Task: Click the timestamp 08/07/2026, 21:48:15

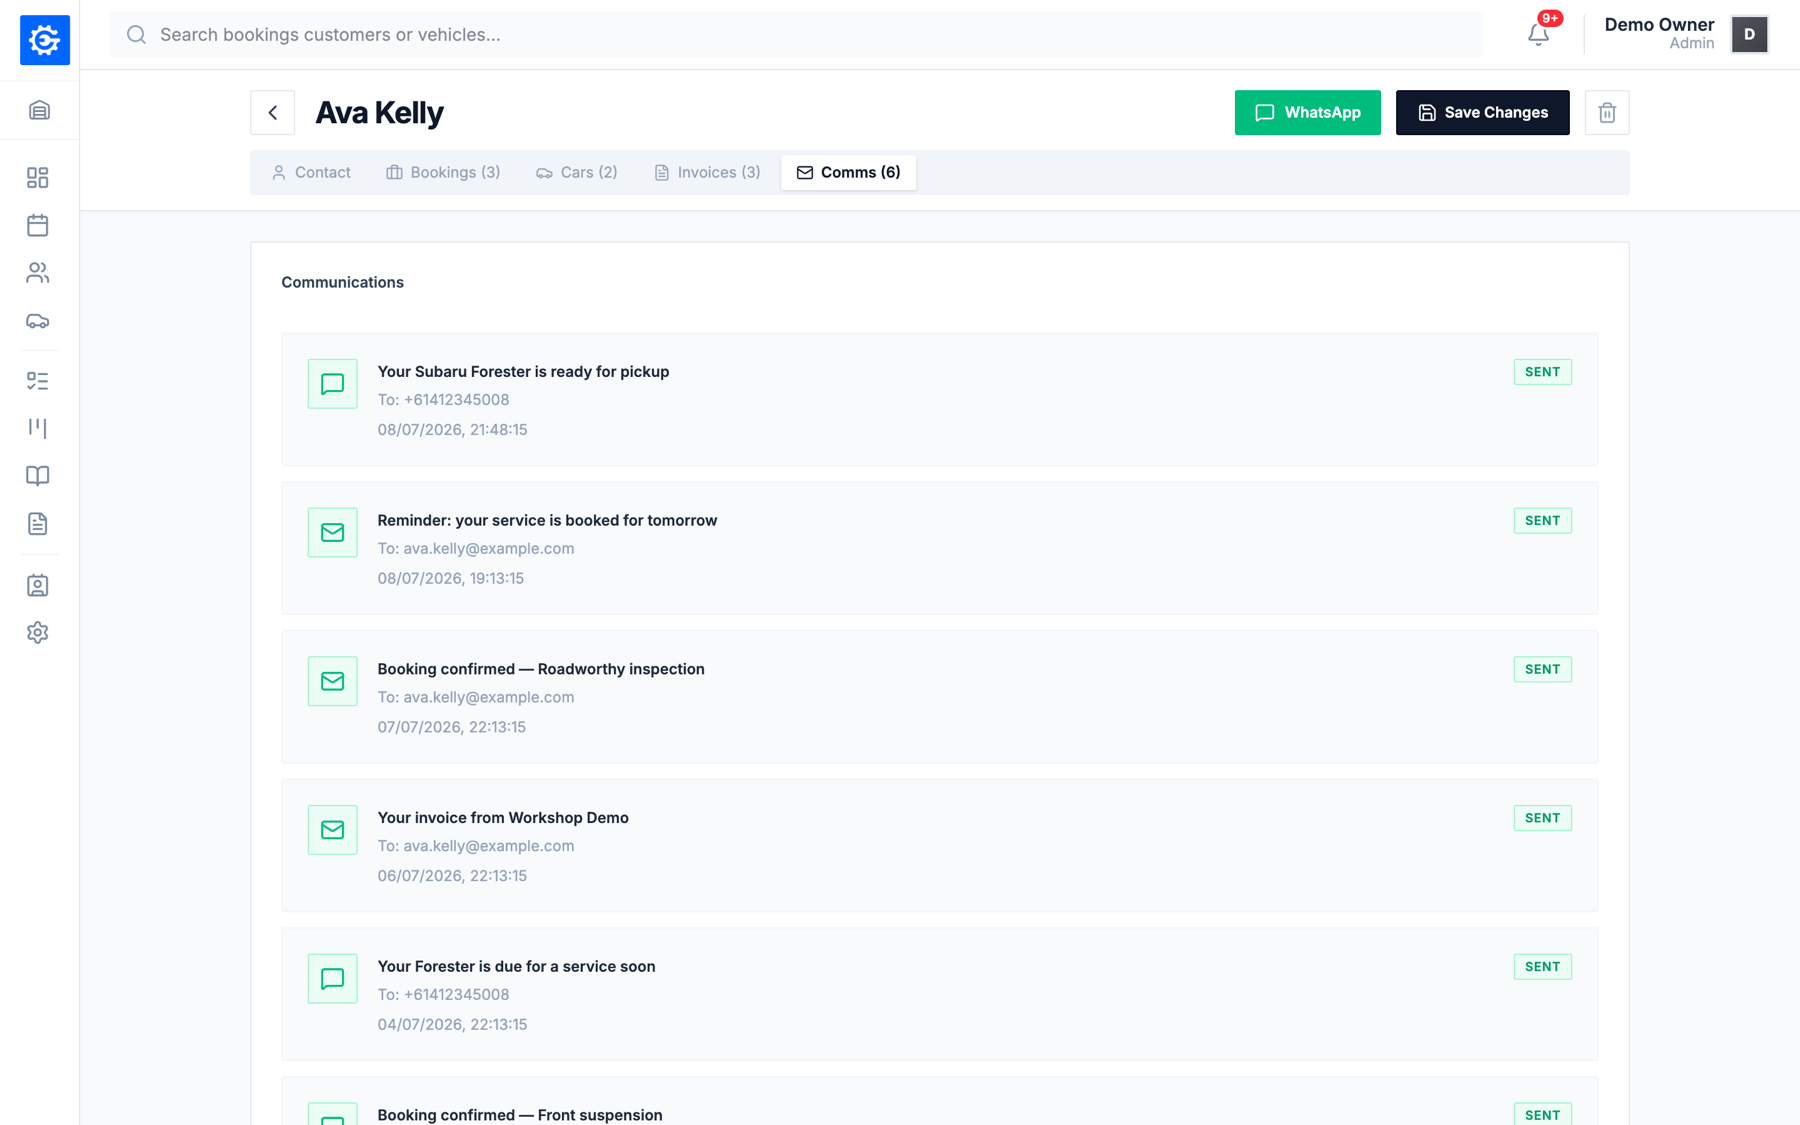Action: coord(452,430)
